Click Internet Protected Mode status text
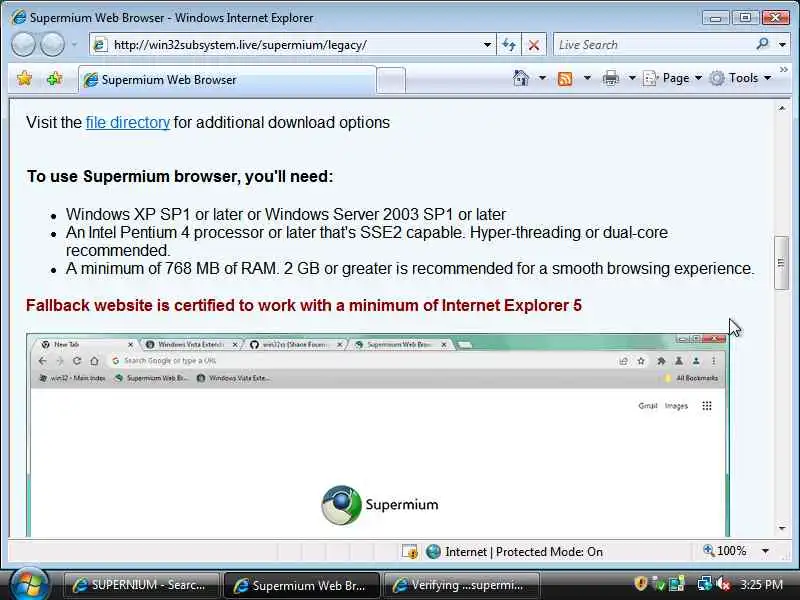The width and height of the screenshot is (800, 600). [x=524, y=552]
